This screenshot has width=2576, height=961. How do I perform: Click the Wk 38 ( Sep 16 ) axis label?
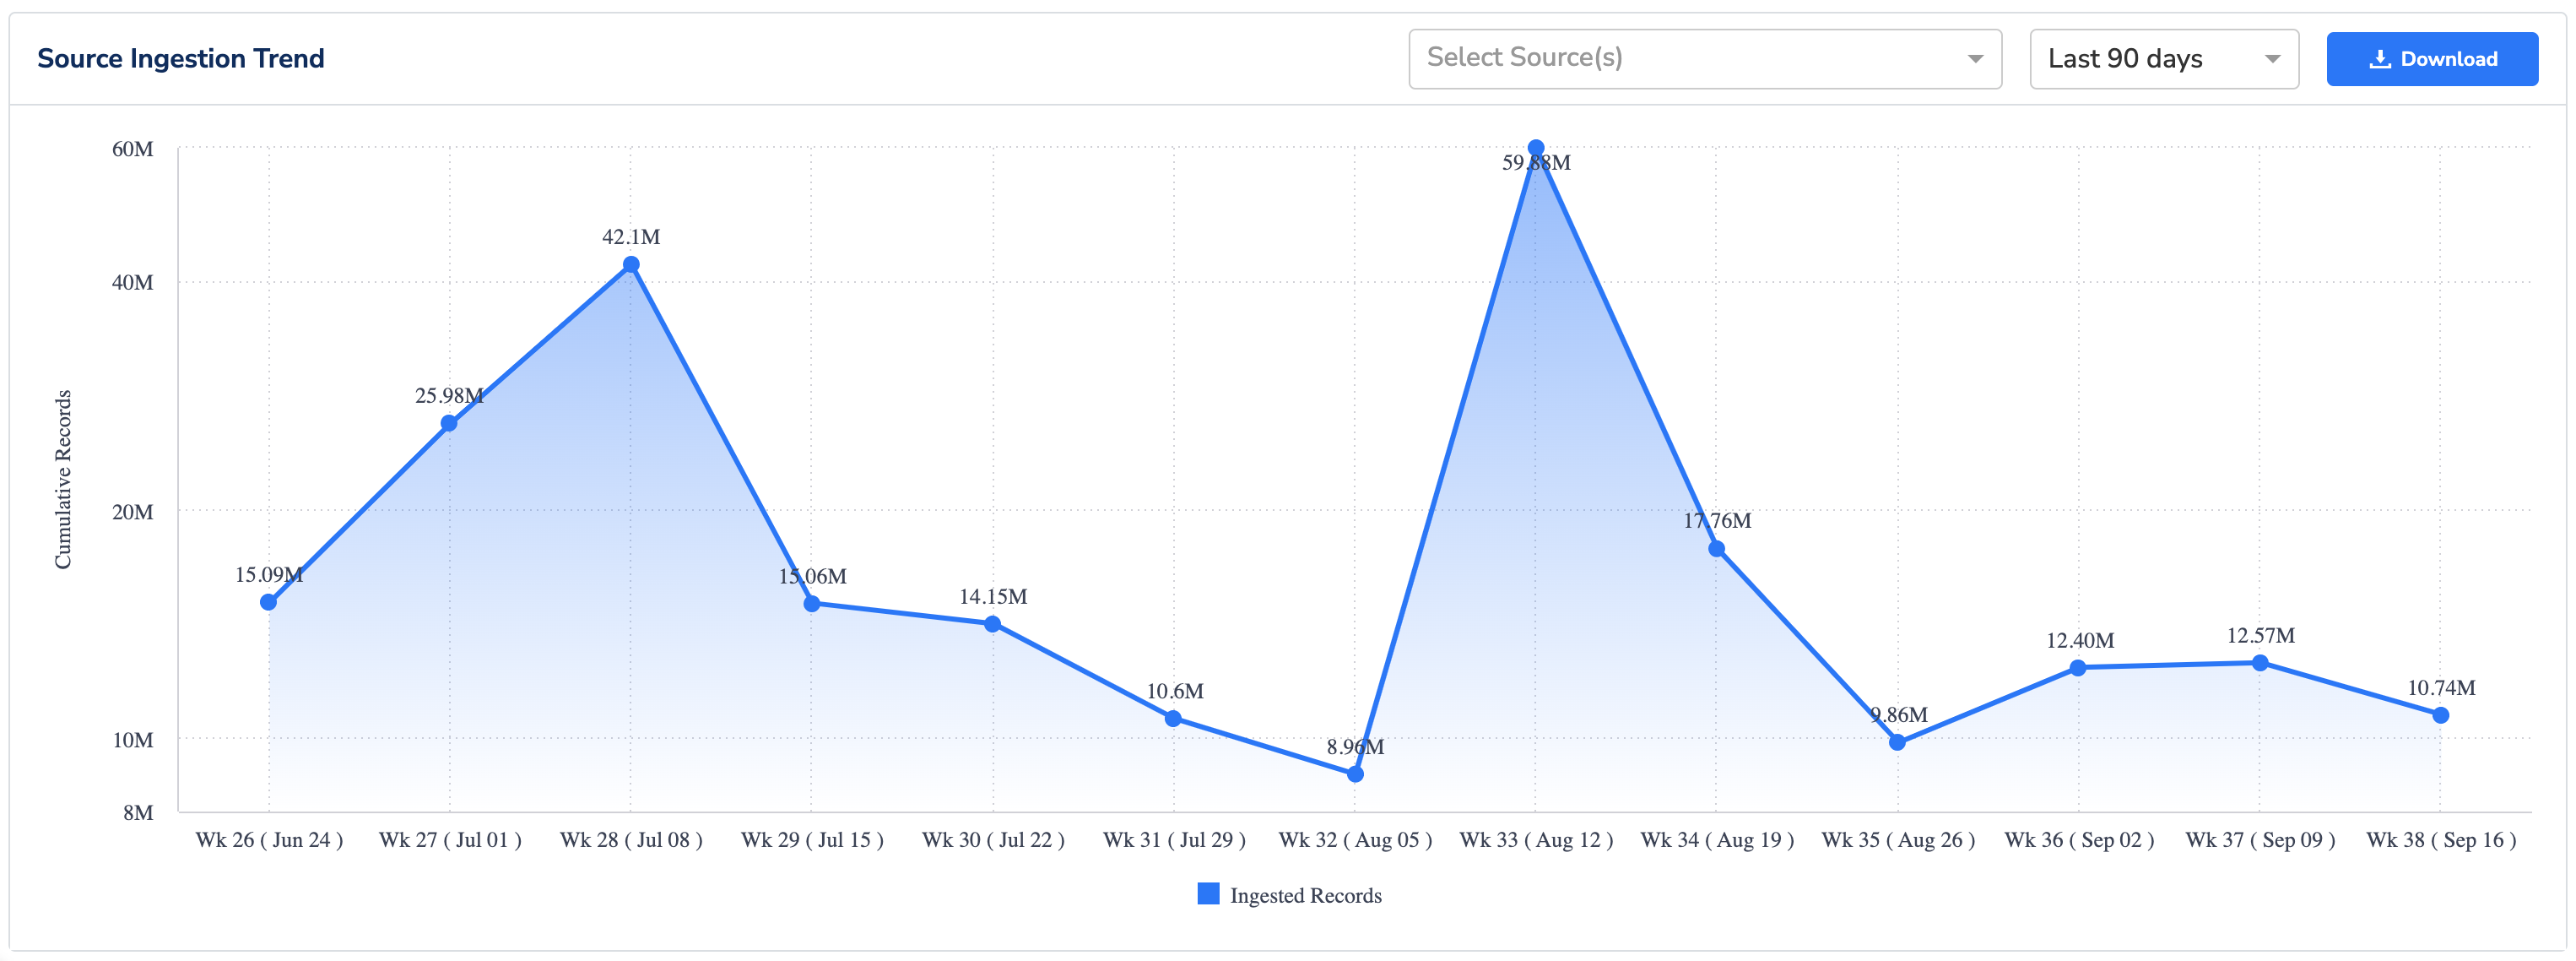tap(2441, 840)
